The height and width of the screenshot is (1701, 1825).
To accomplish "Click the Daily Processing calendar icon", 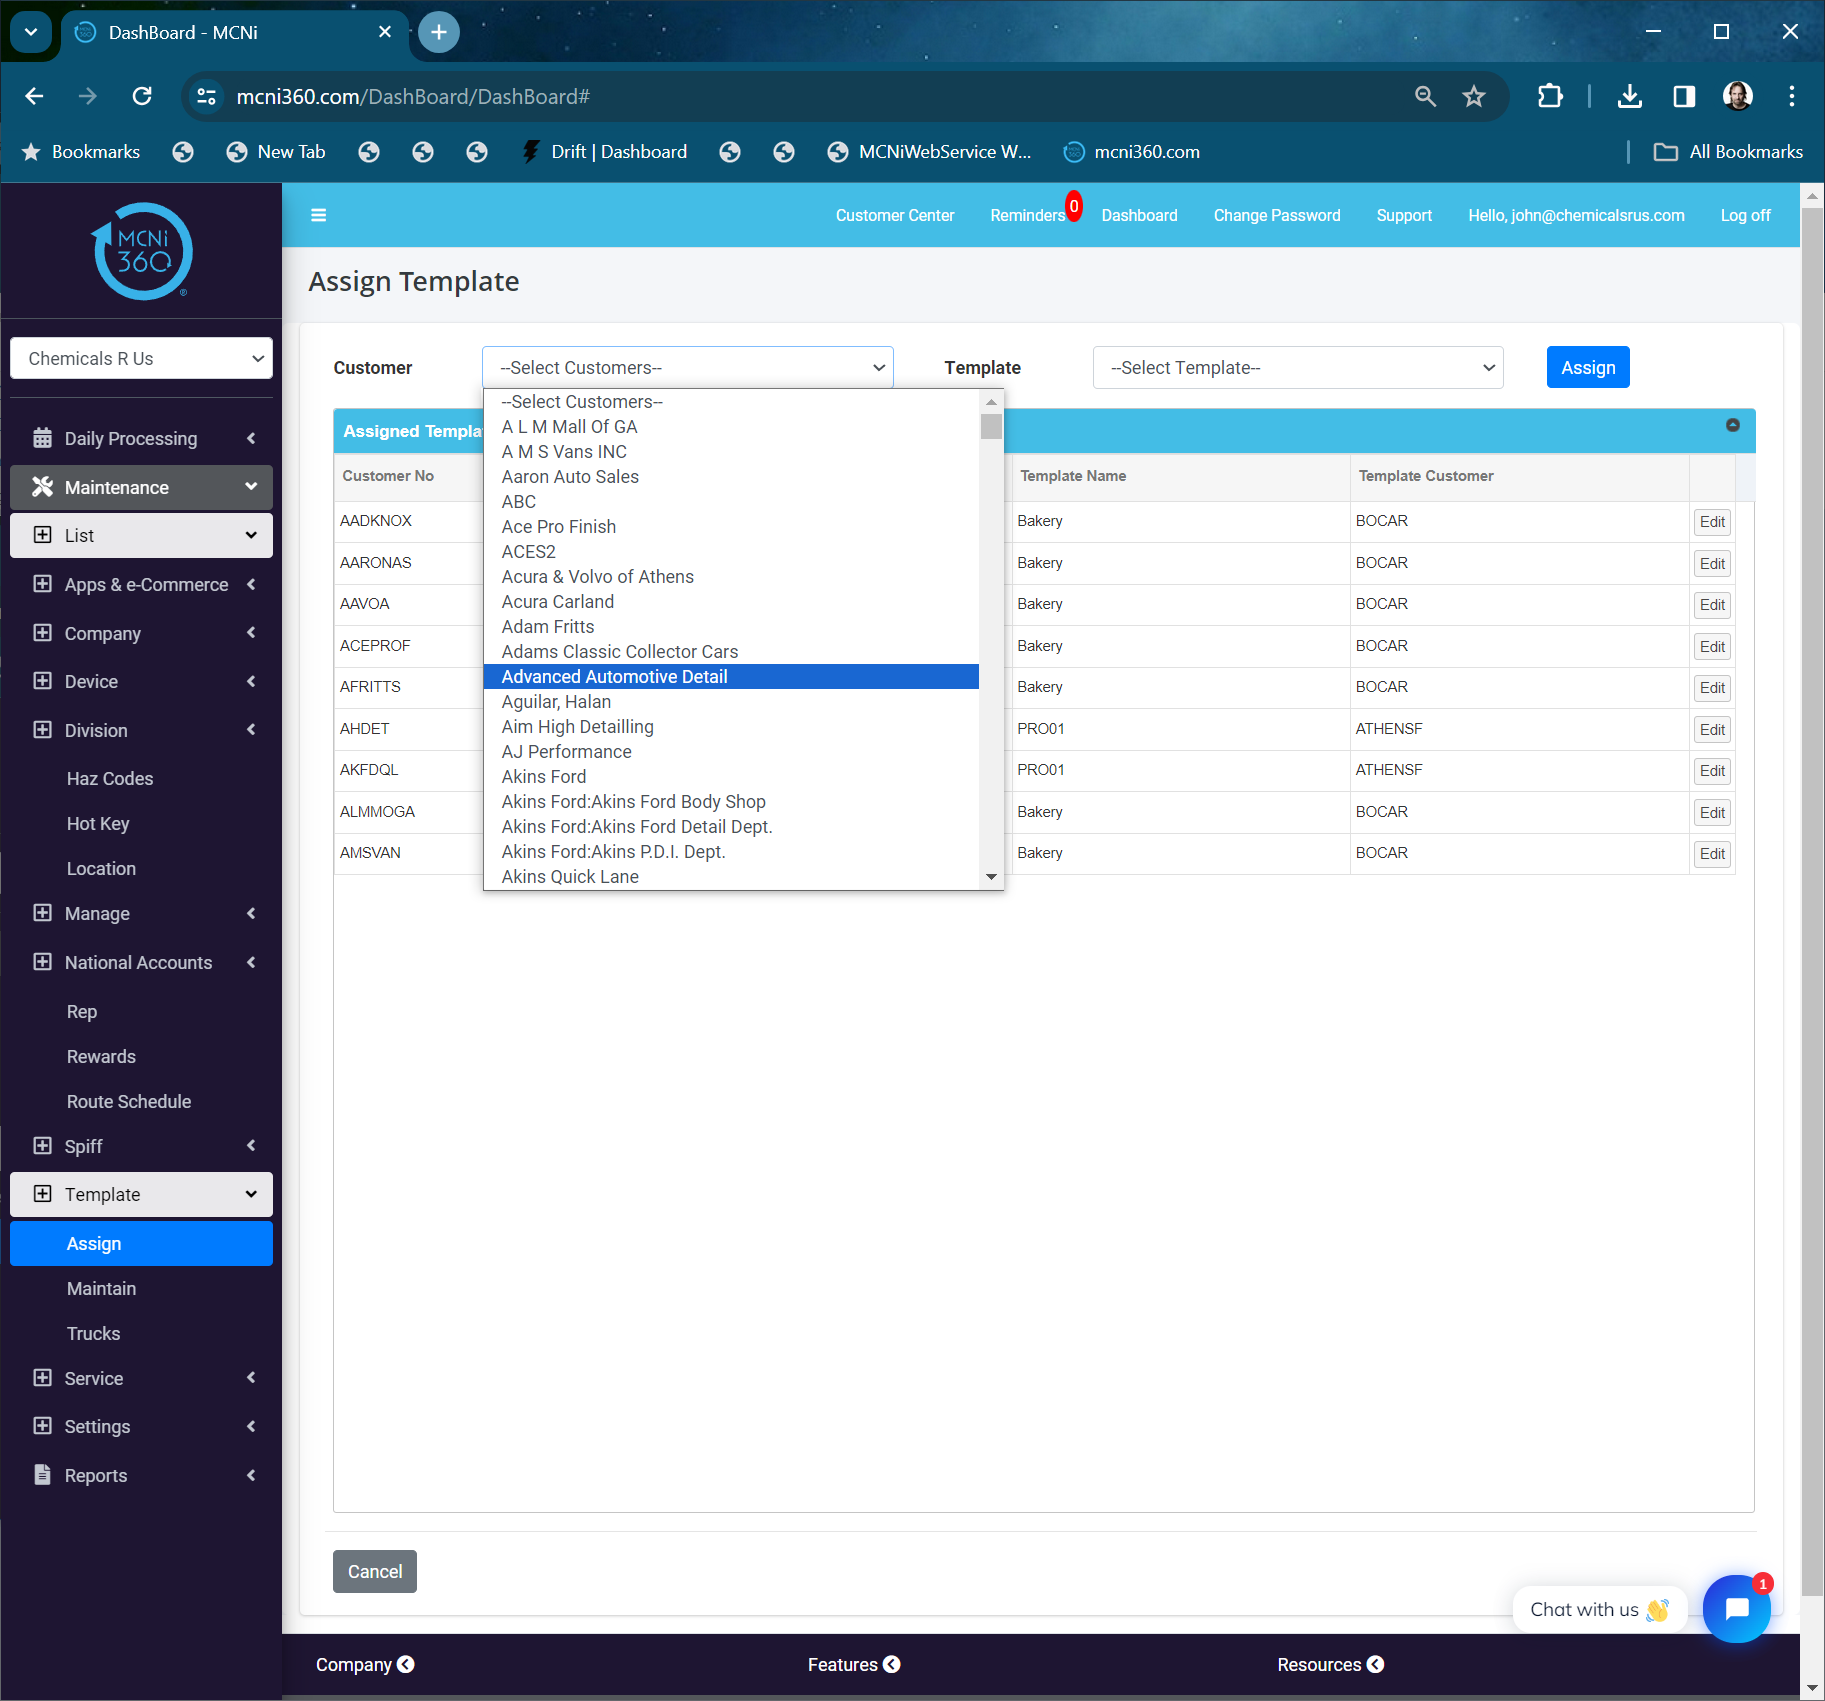I will pos(42,438).
